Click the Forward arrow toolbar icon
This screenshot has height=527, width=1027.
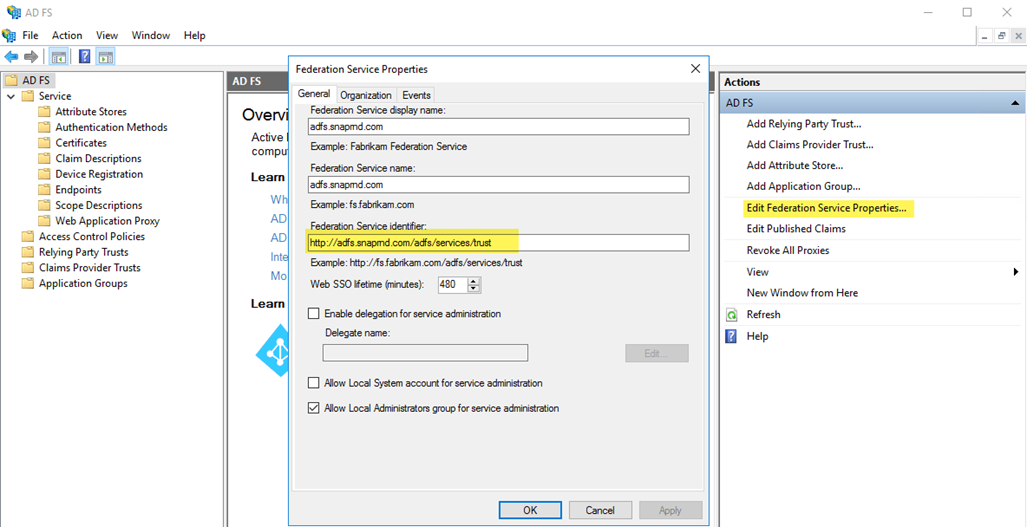click(x=31, y=57)
